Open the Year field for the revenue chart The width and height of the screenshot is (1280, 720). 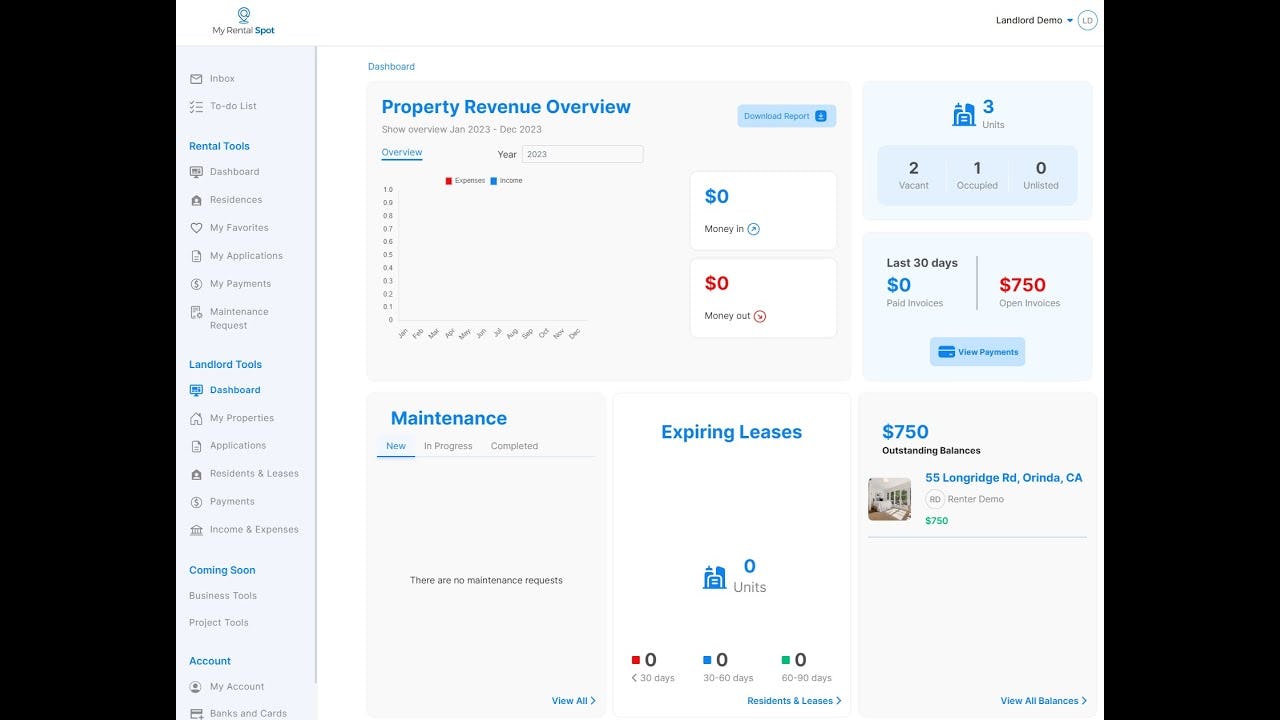click(583, 153)
